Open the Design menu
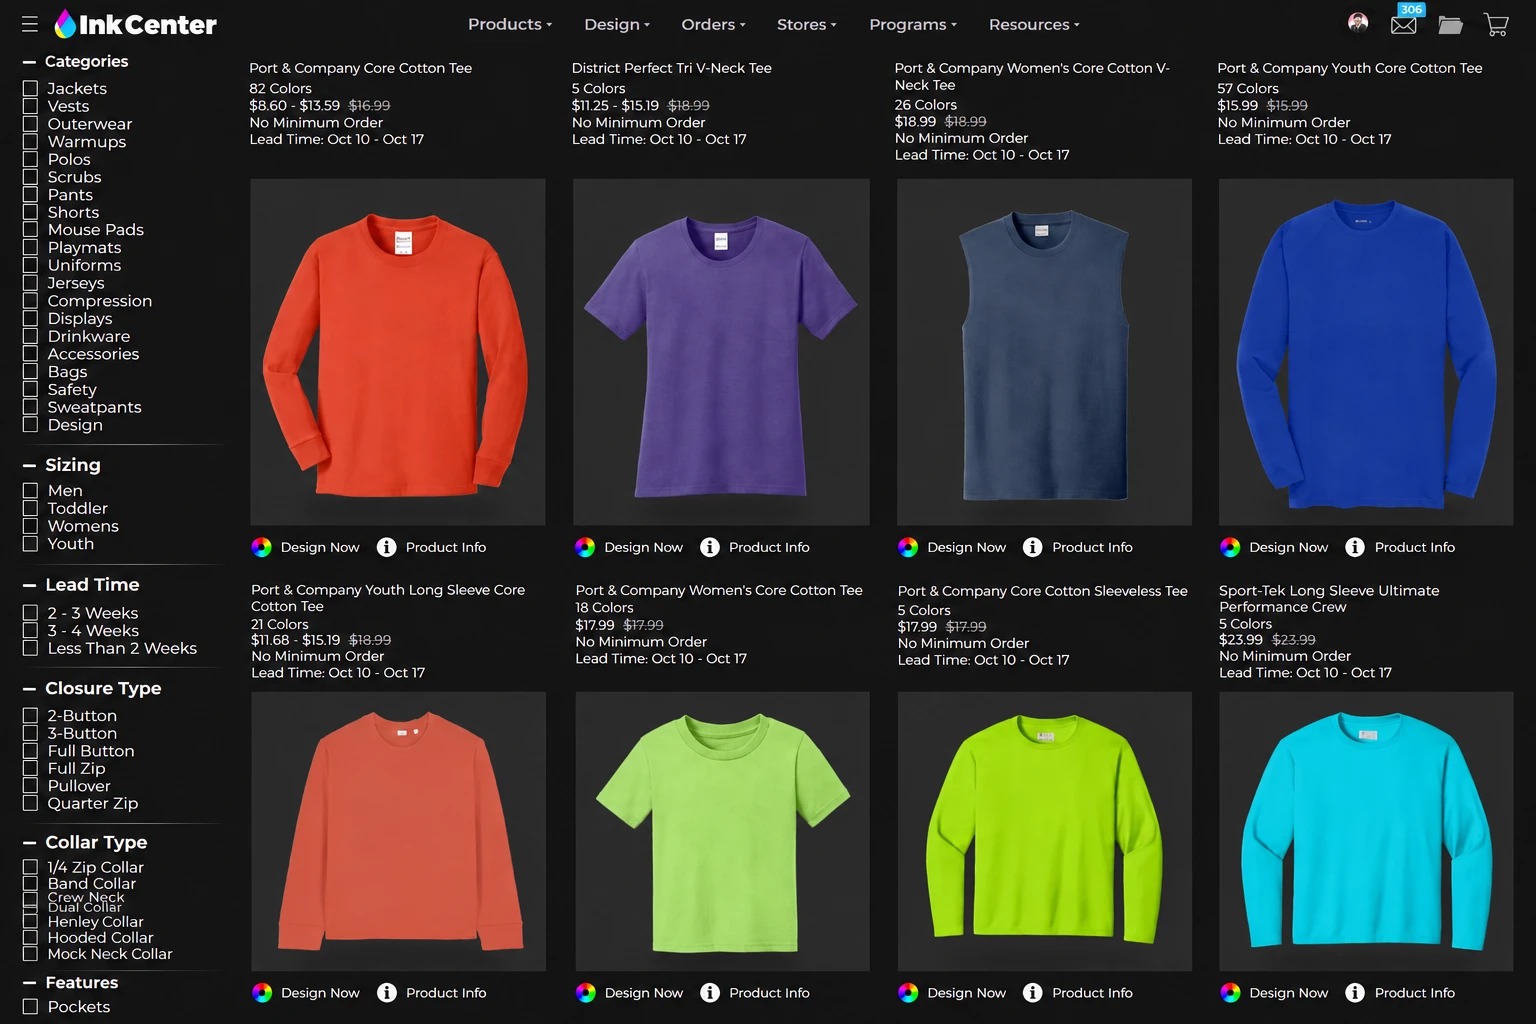1536x1024 pixels. click(x=617, y=24)
